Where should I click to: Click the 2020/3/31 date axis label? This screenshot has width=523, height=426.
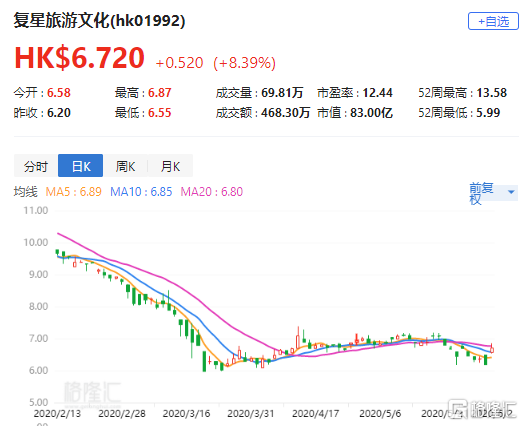(251, 414)
